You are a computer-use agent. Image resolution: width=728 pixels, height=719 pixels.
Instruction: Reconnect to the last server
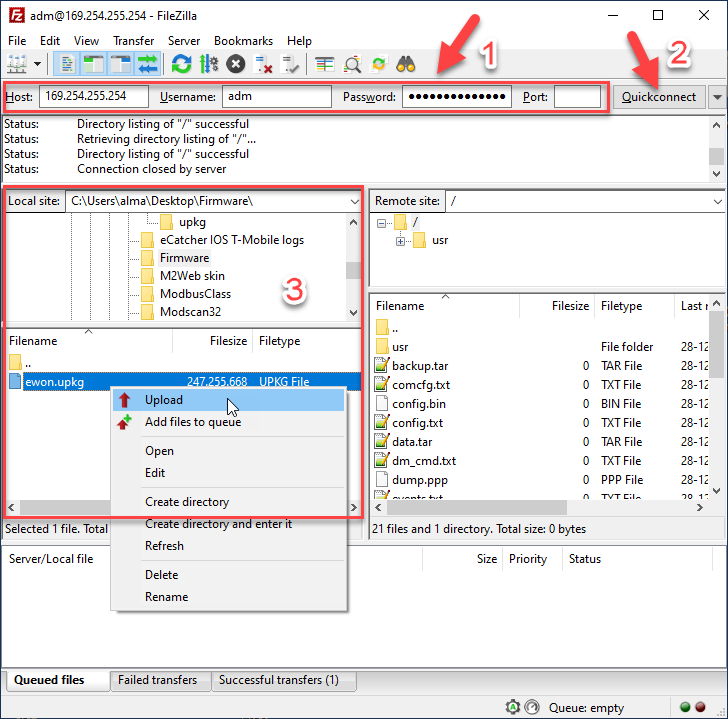click(290, 64)
